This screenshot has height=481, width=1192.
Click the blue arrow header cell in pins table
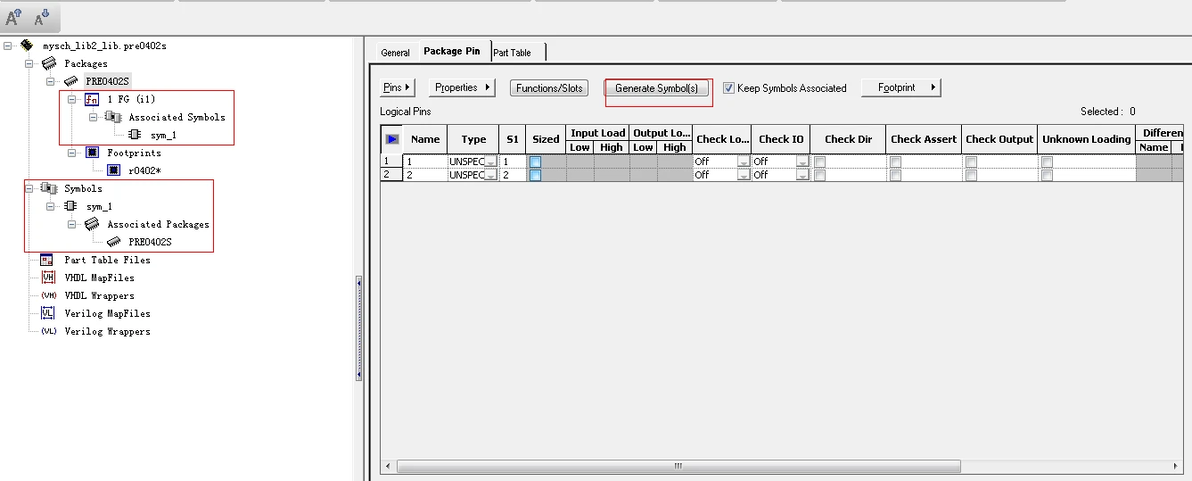click(x=392, y=139)
